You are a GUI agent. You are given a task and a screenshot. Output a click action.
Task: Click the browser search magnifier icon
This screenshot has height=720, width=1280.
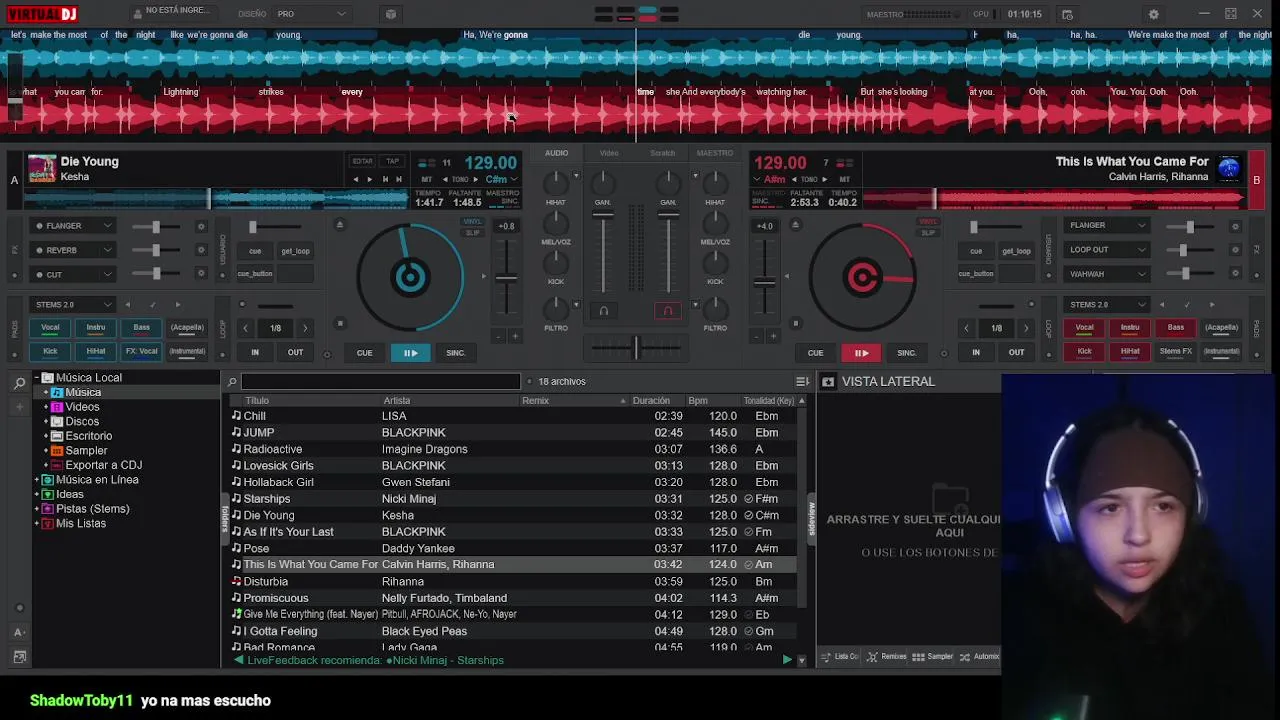(x=232, y=381)
